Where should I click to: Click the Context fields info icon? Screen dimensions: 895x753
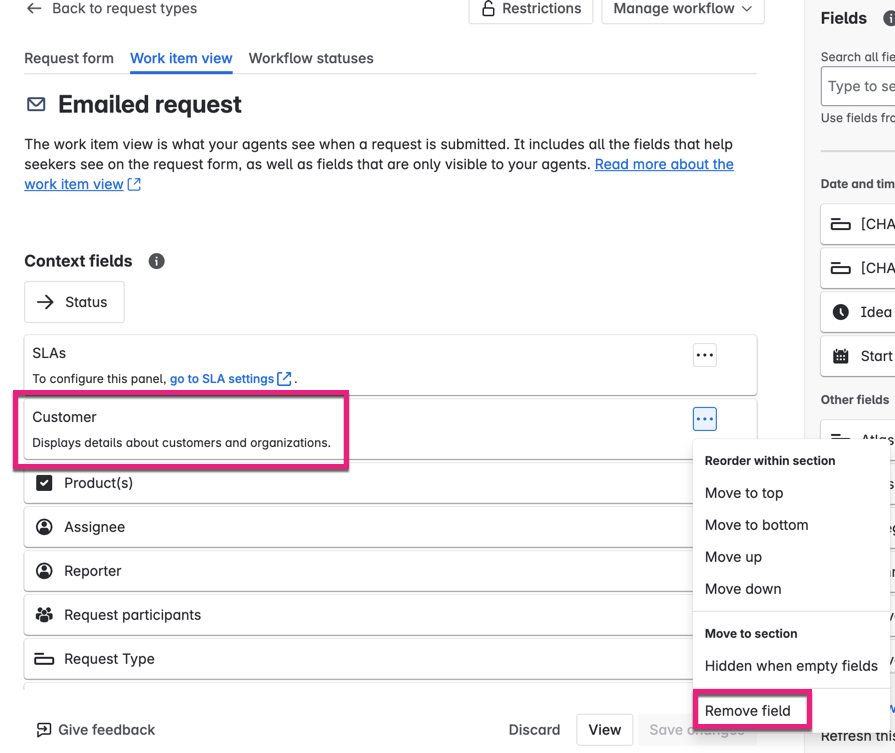pyautogui.click(x=156, y=261)
